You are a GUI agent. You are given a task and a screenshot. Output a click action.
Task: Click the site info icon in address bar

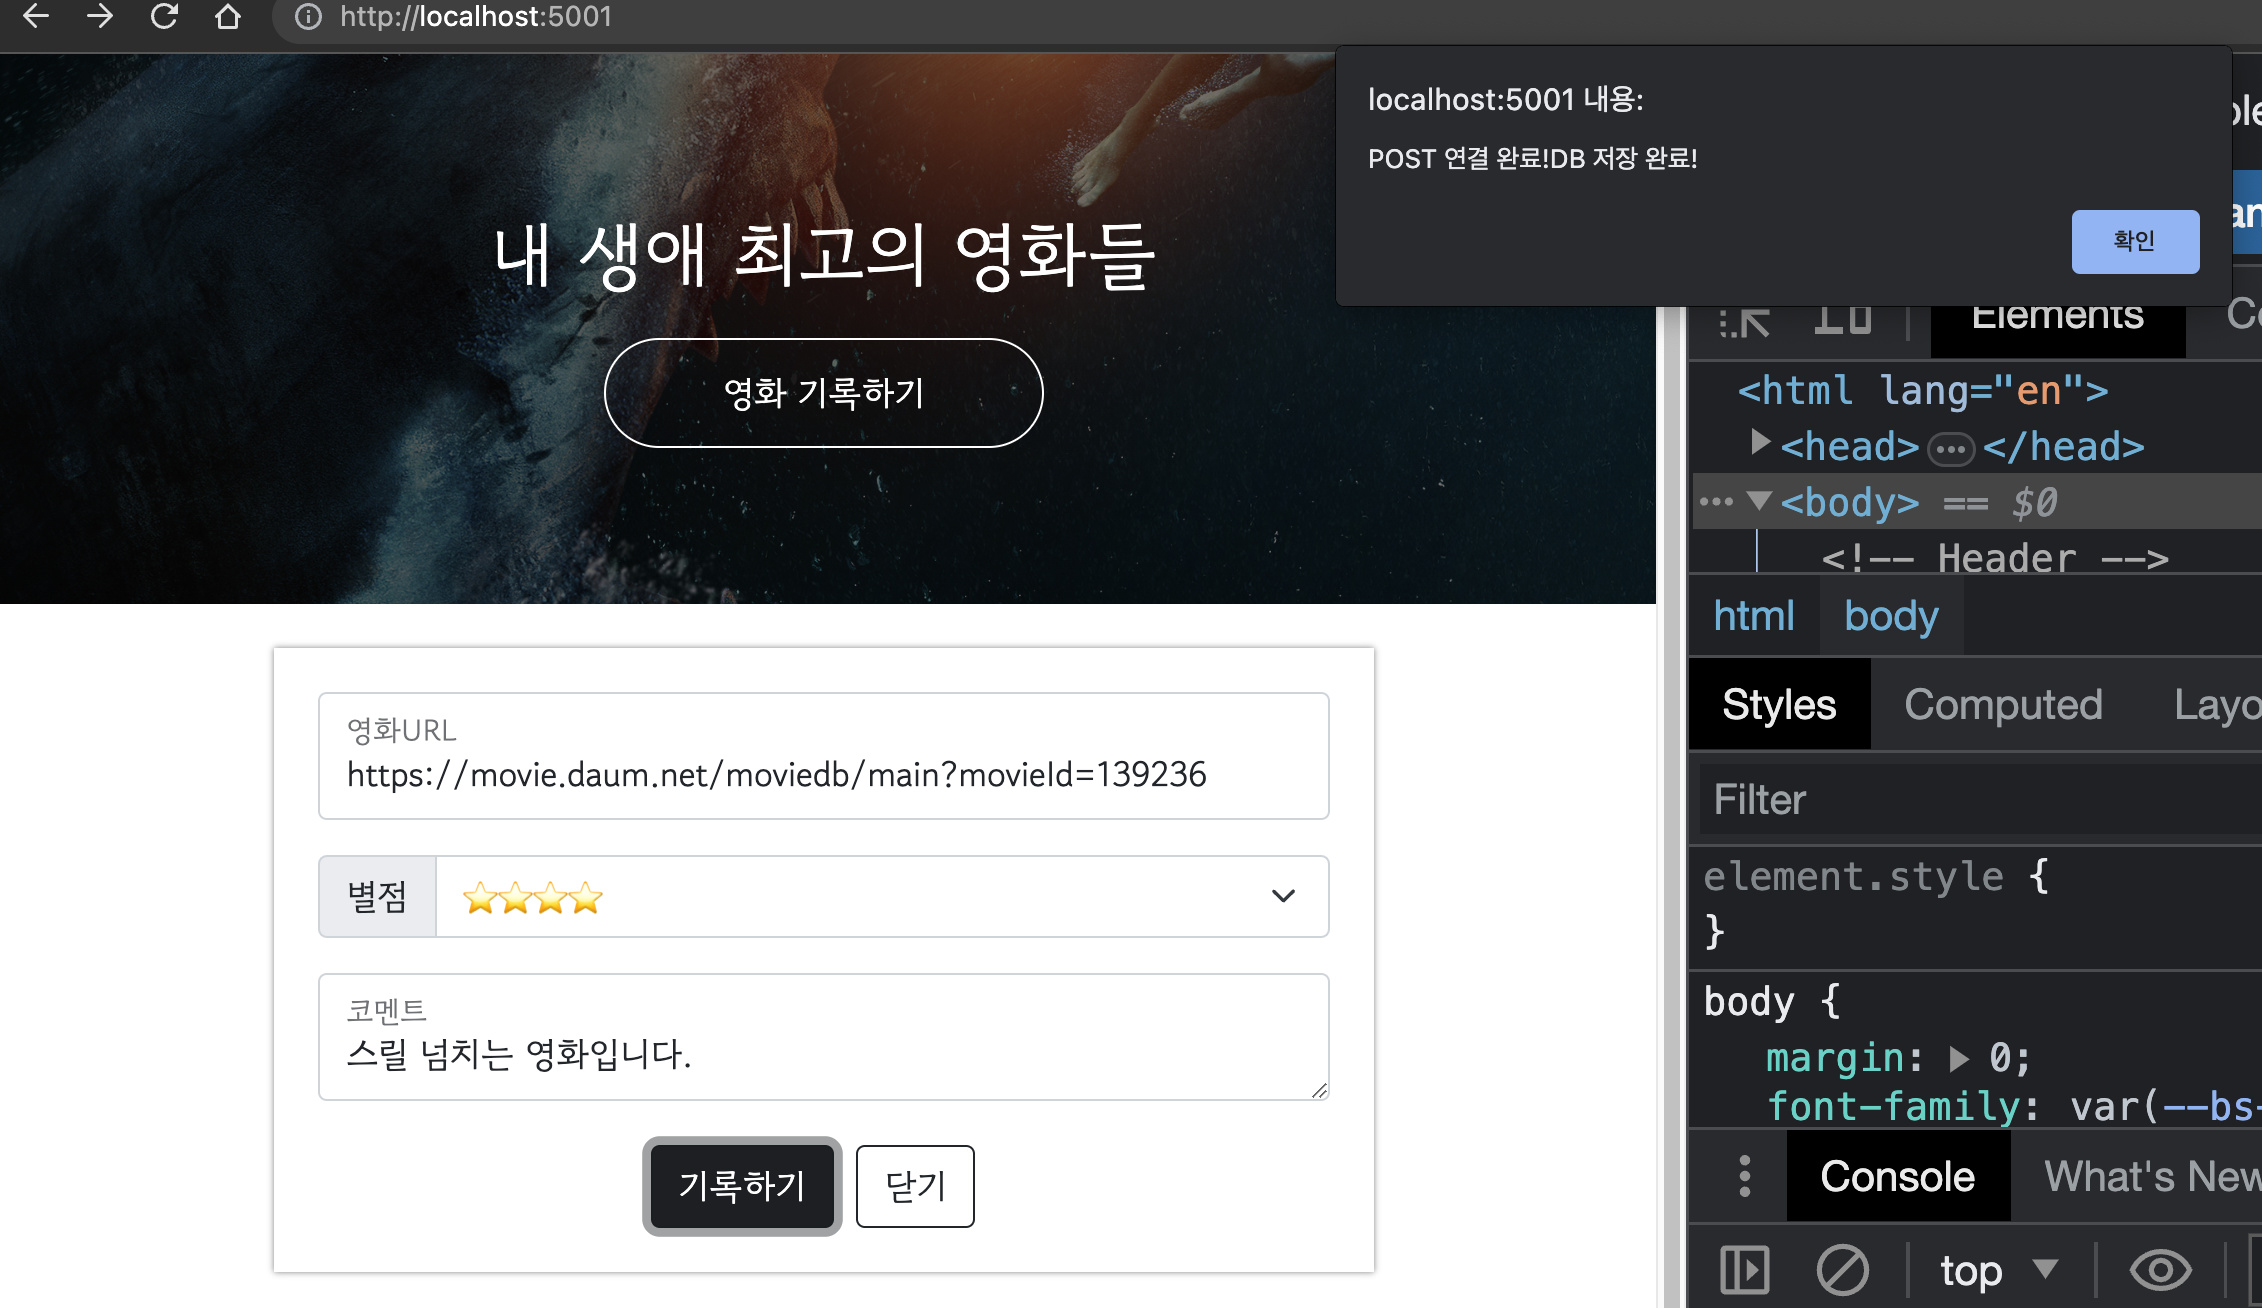pos(309,17)
